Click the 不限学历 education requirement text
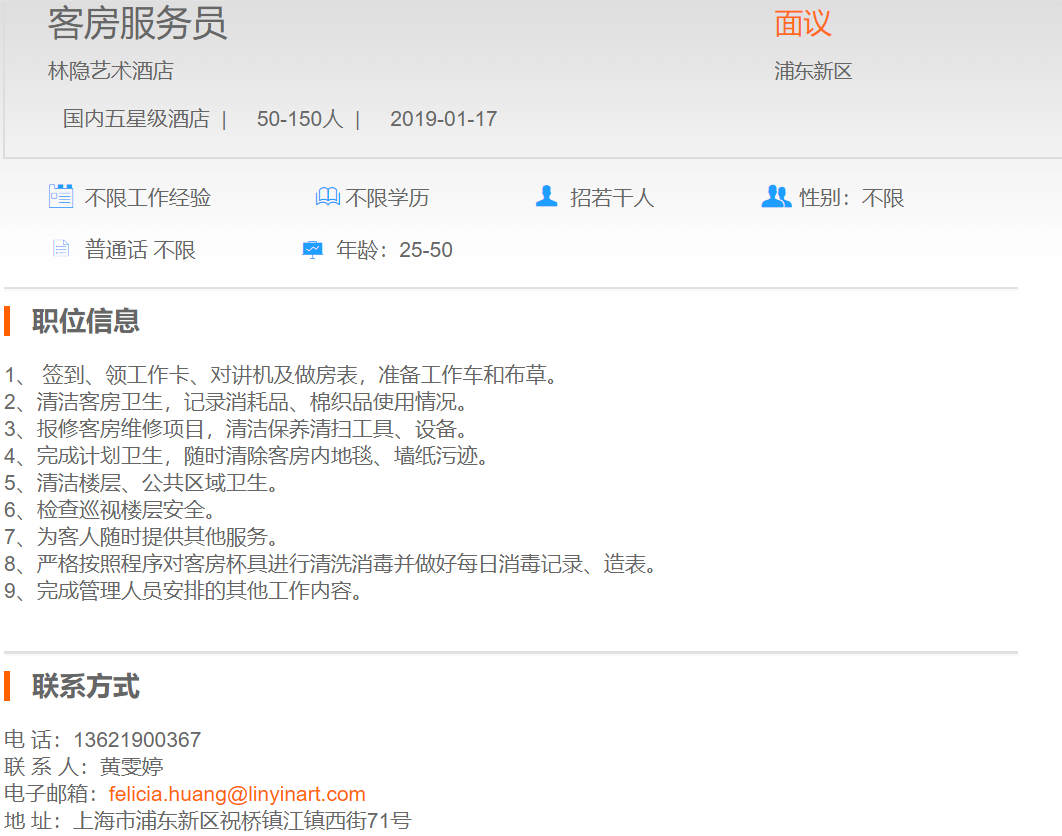 tap(387, 198)
